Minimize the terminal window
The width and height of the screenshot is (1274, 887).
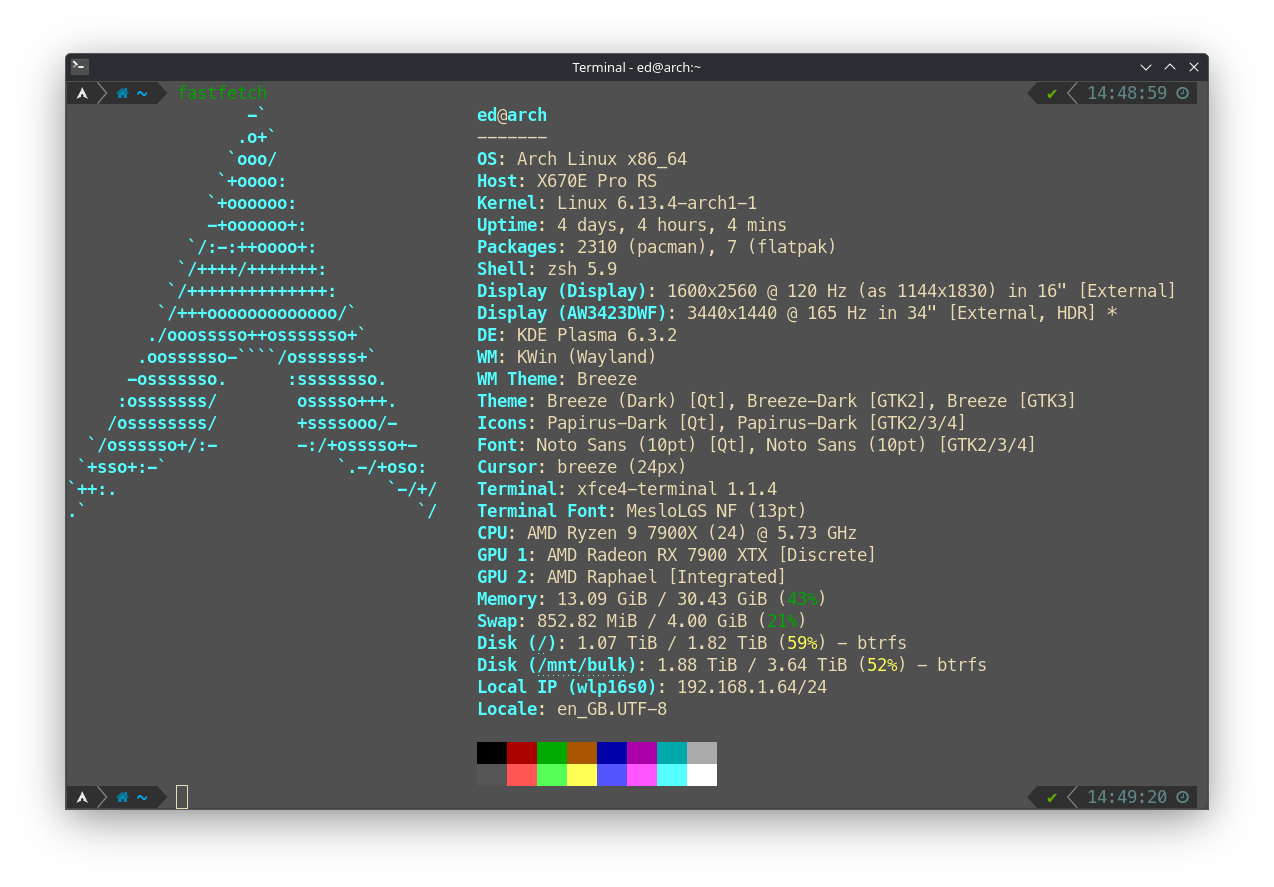coord(1146,67)
